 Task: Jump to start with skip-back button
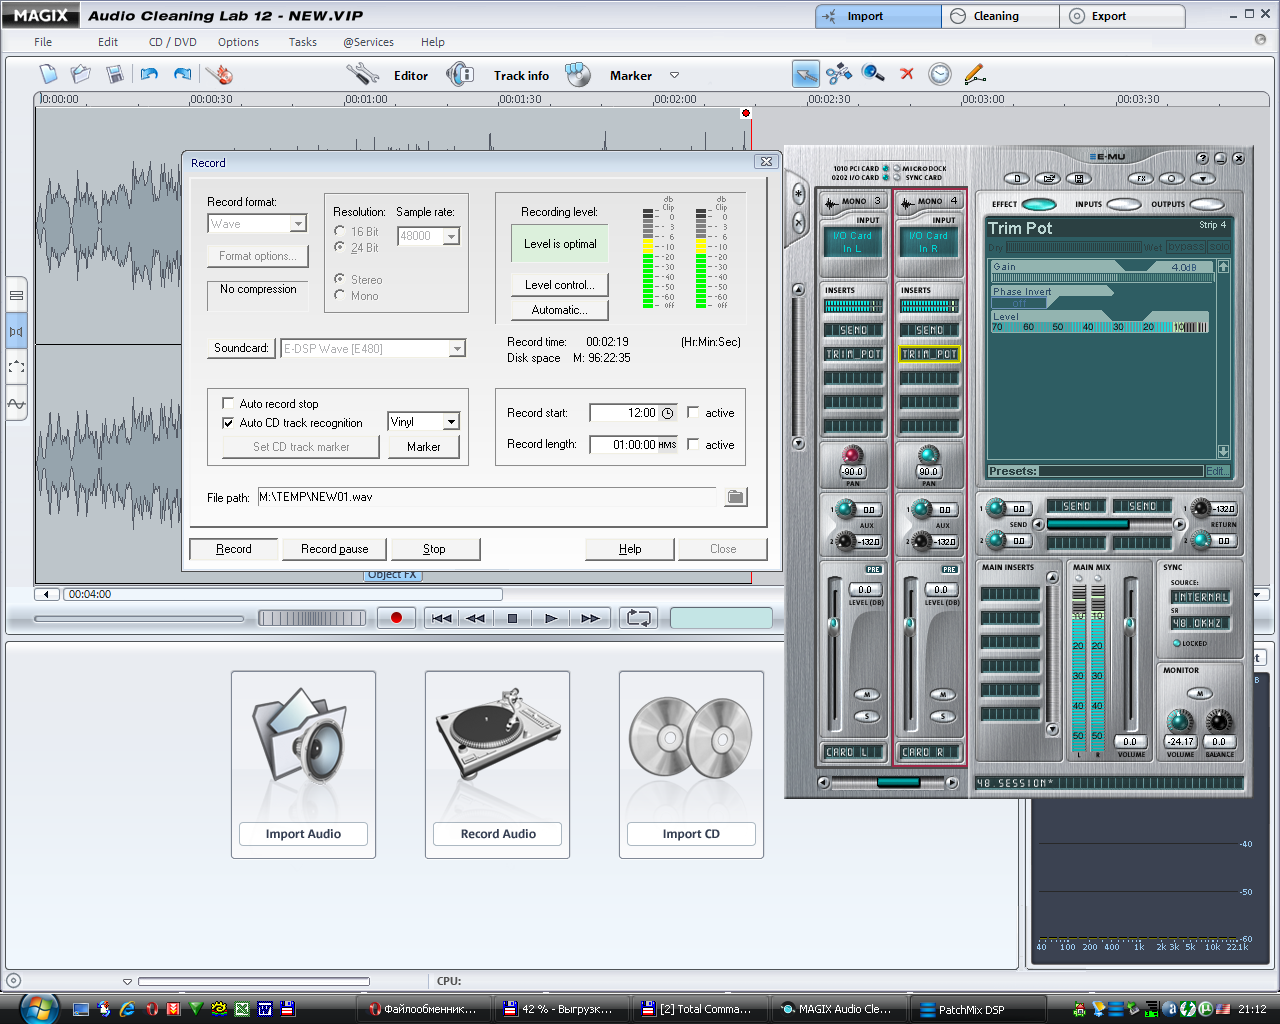(x=441, y=618)
